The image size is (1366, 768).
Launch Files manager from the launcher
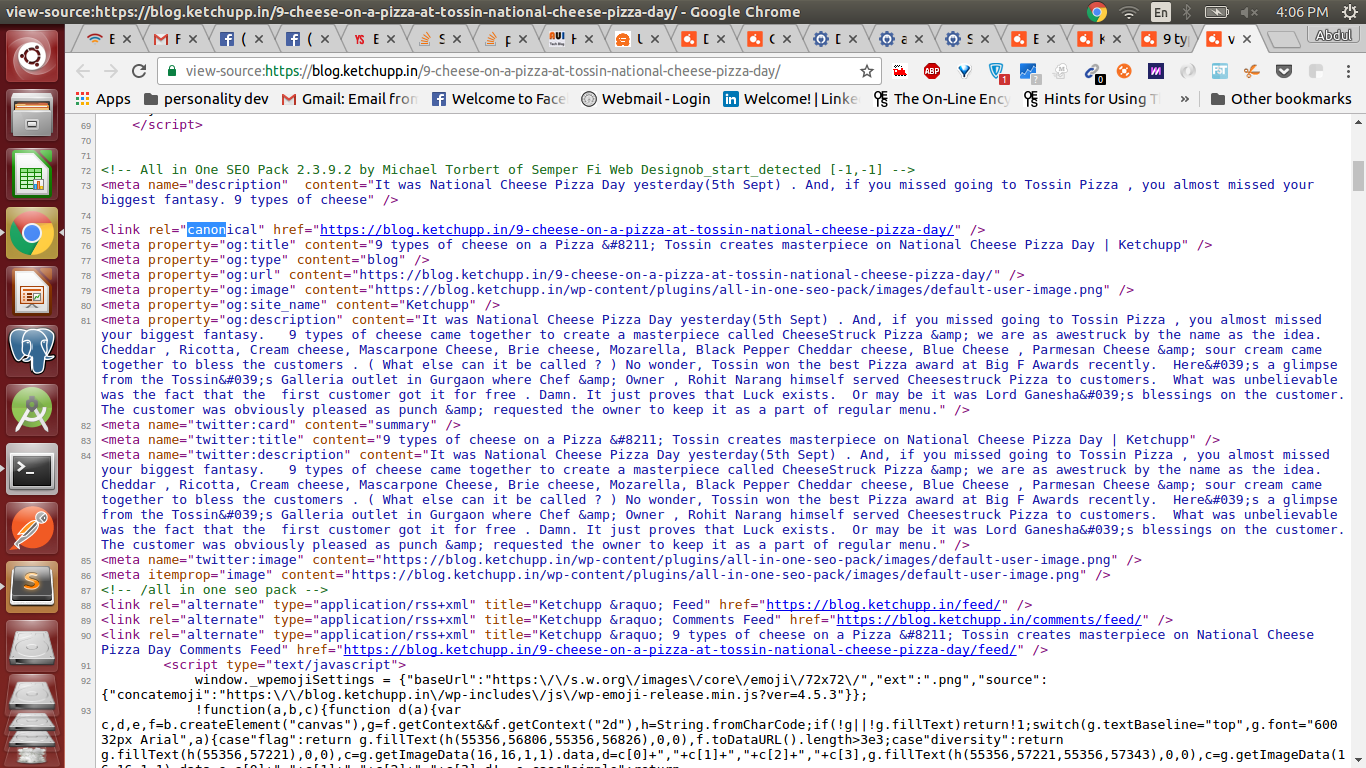(x=32, y=114)
